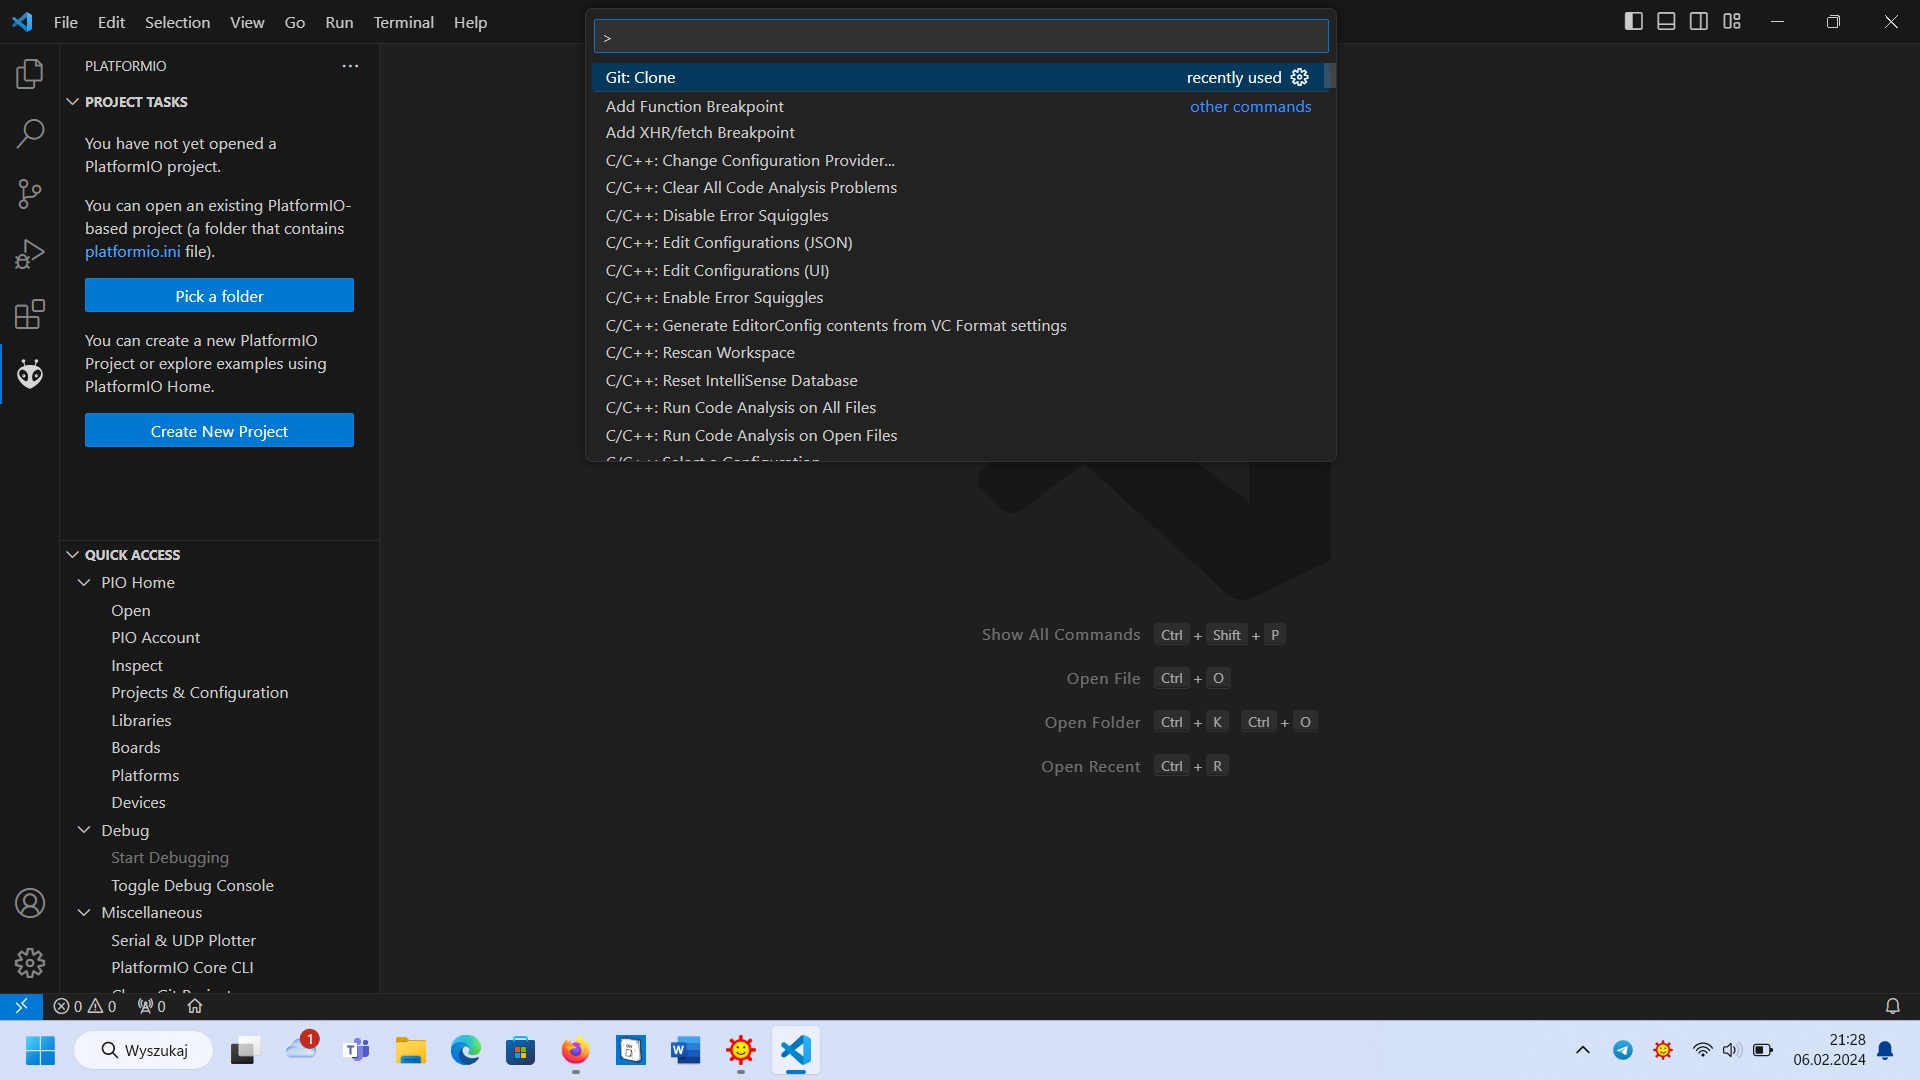Click the Create New Project button
Image resolution: width=1920 pixels, height=1080 pixels.
pyautogui.click(x=219, y=431)
